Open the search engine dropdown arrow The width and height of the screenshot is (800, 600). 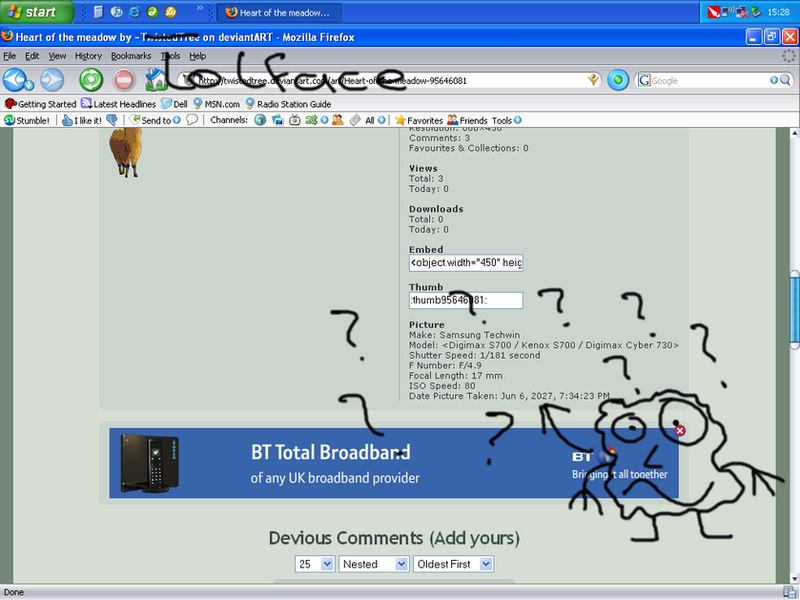point(773,80)
